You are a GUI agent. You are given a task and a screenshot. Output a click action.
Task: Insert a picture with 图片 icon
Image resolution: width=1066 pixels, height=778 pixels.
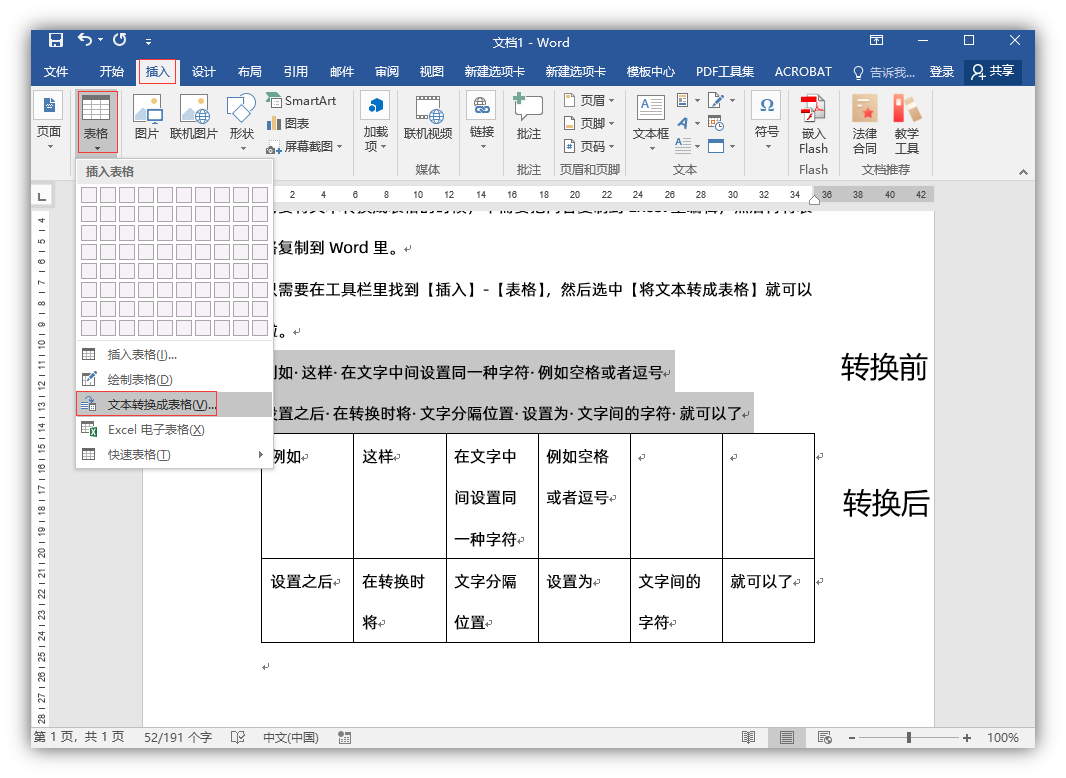pos(147,119)
